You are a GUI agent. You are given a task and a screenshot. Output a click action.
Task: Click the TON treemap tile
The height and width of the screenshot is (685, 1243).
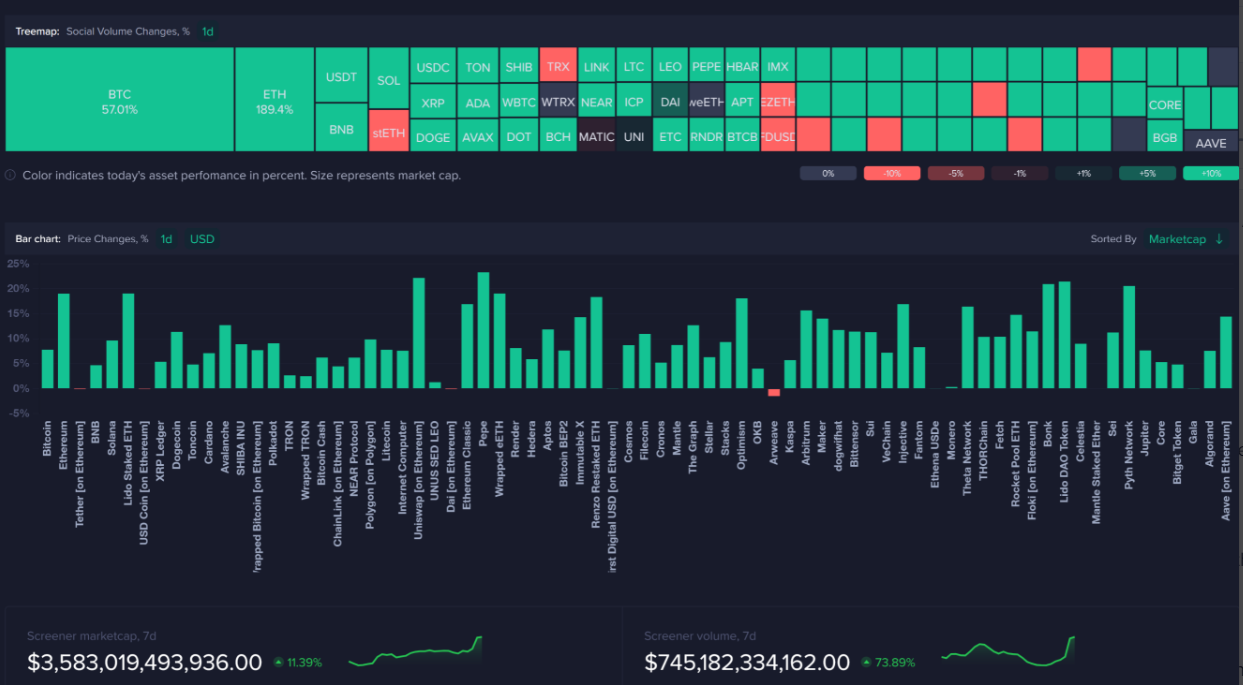point(478,67)
